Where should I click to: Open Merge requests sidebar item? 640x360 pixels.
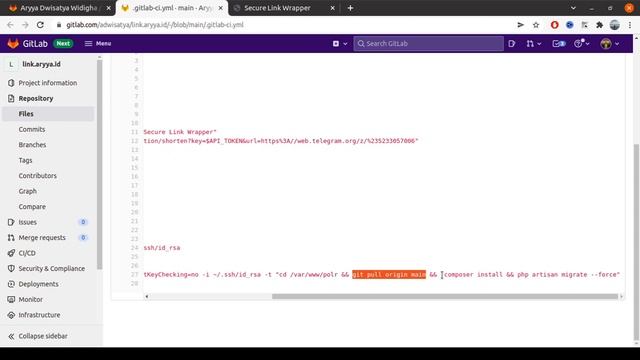42,238
